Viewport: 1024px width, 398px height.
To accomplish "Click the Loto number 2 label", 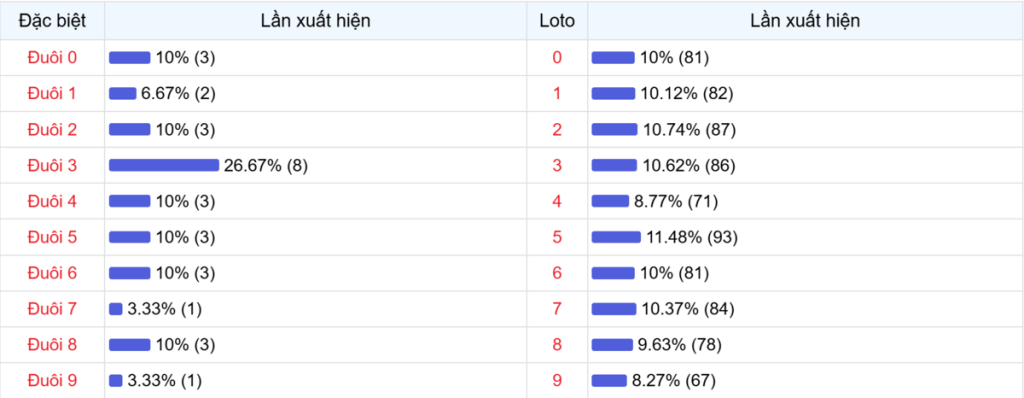I will pyautogui.click(x=557, y=129).
